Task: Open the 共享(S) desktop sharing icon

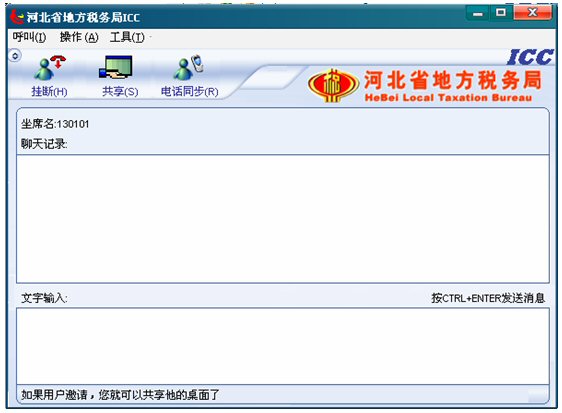Action: click(x=116, y=67)
